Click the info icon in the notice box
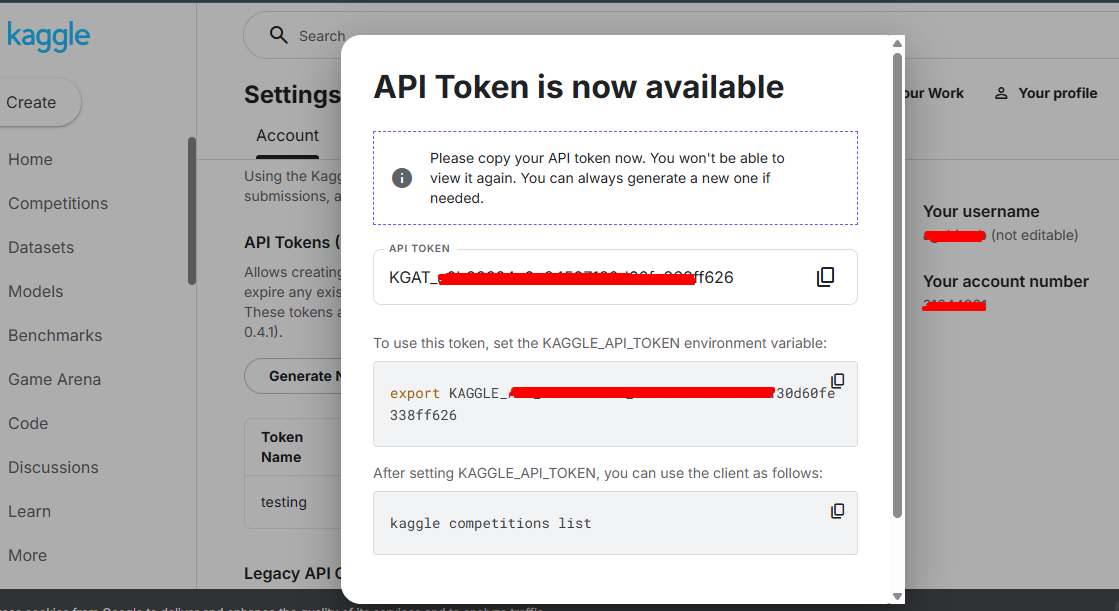The image size is (1119, 611). pyautogui.click(x=402, y=178)
